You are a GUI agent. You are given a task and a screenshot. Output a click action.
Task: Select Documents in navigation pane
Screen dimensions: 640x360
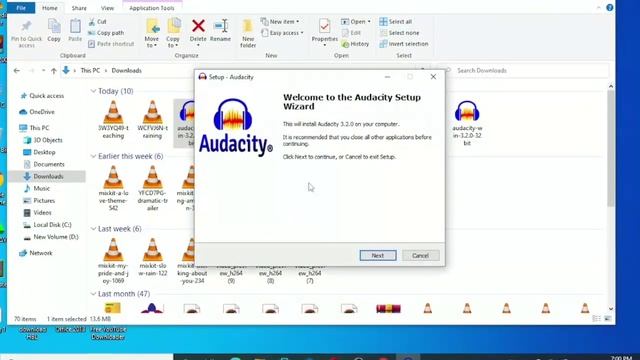49,164
